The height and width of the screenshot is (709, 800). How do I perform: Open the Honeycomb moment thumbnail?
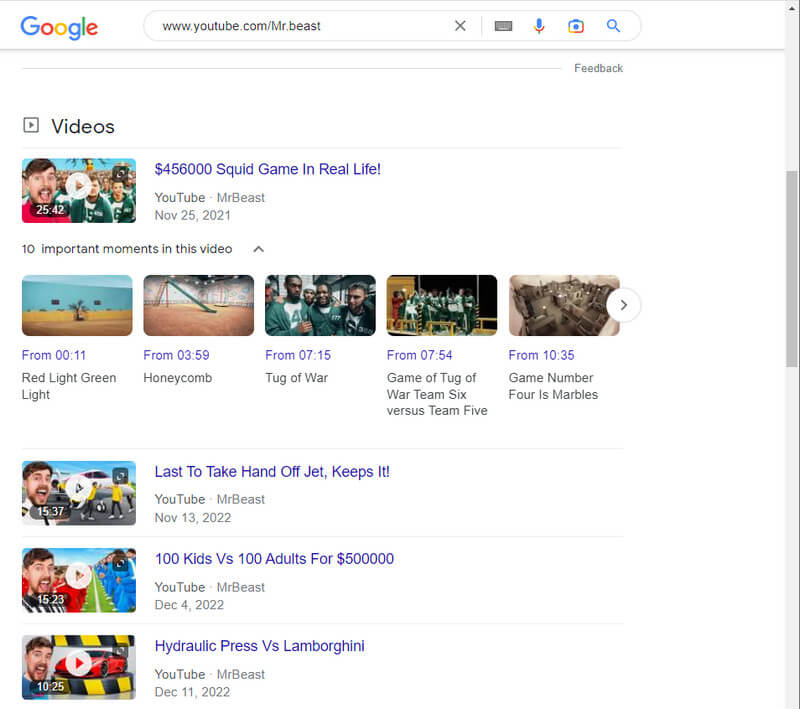198,306
